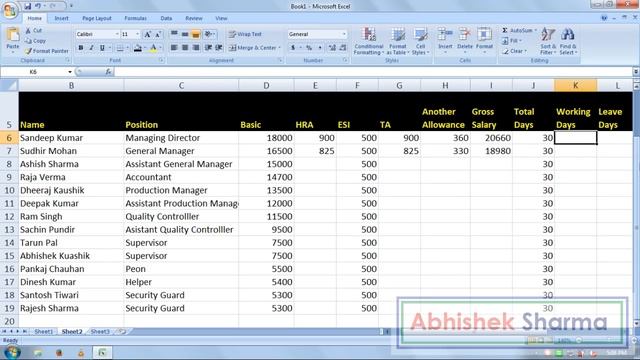Click the Excel icon in the taskbar
This screenshot has width=640, height=360.
click(102, 353)
